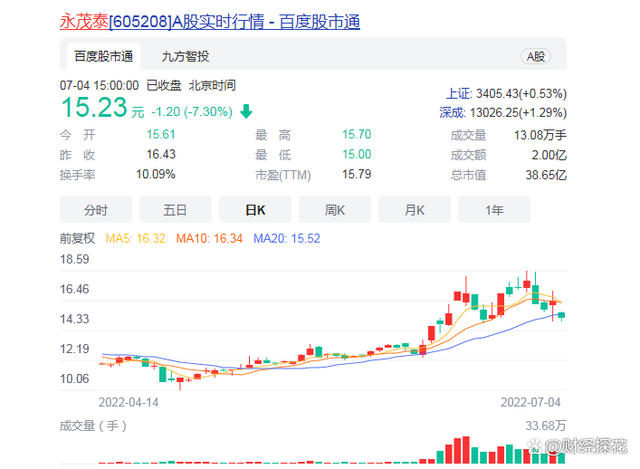Switch to the 百度股市通 tab
Image resolution: width=640 pixels, height=469 pixels.
pyautogui.click(x=104, y=56)
